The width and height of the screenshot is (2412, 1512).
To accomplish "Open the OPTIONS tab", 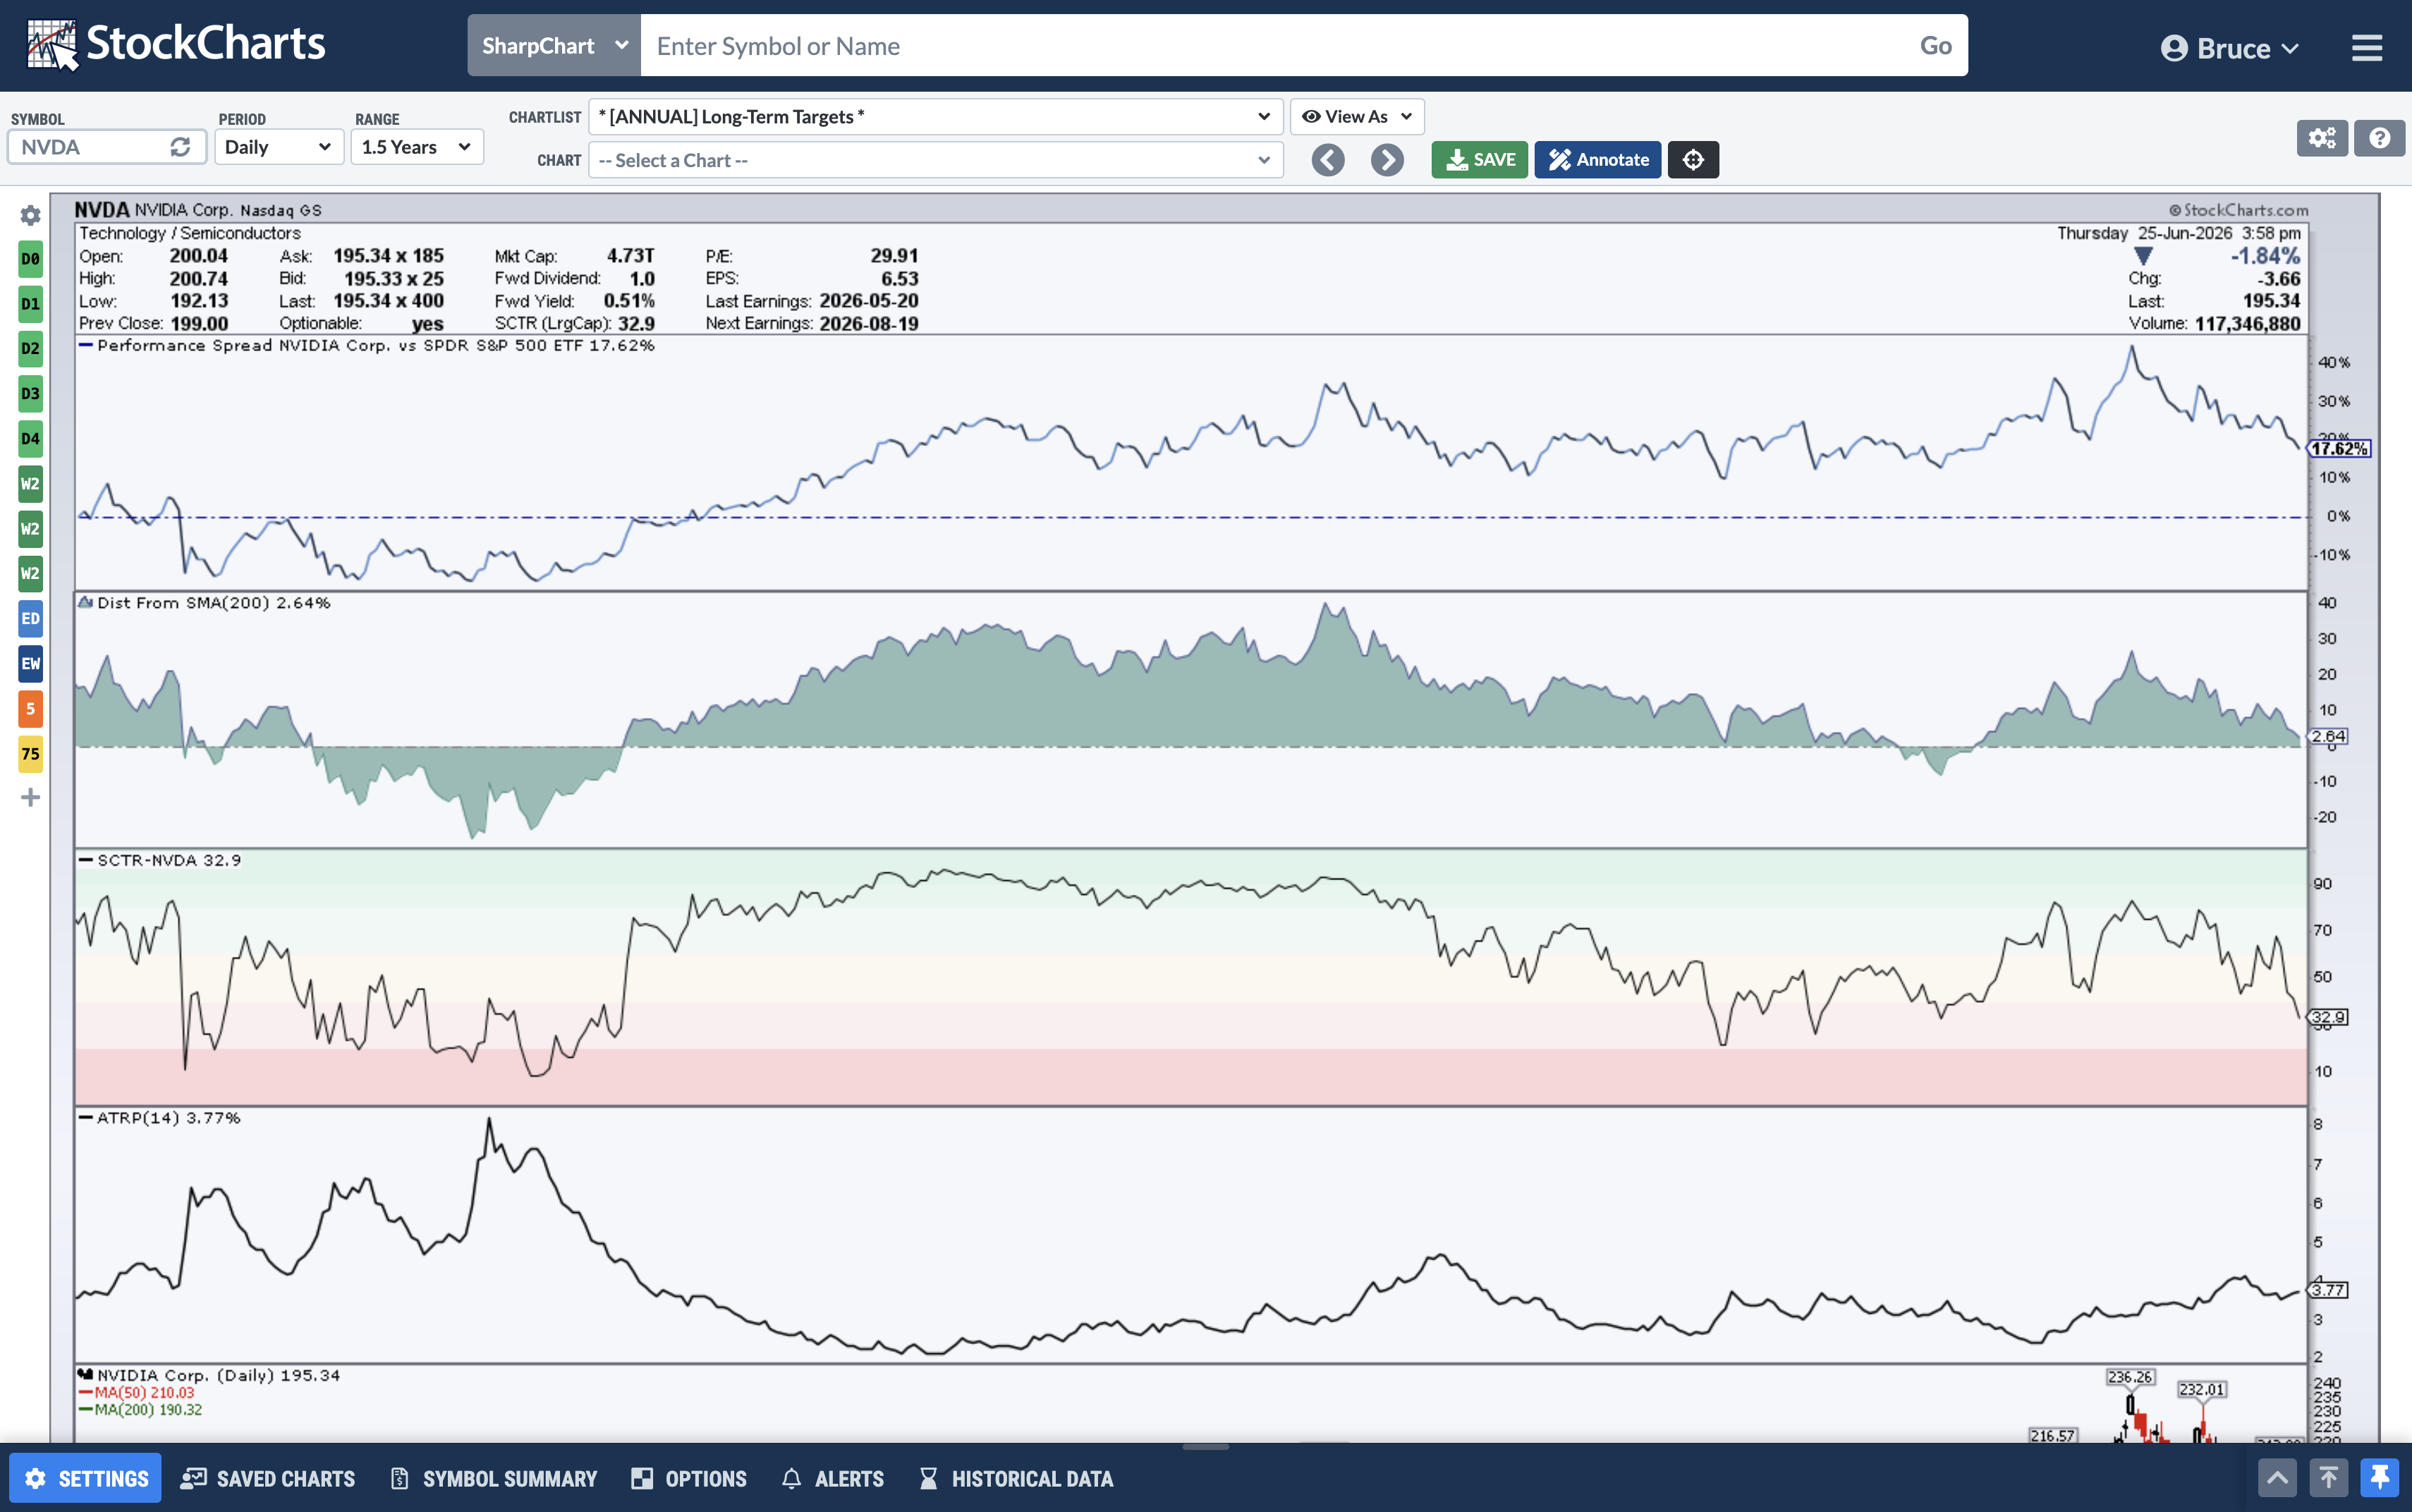I will (689, 1478).
